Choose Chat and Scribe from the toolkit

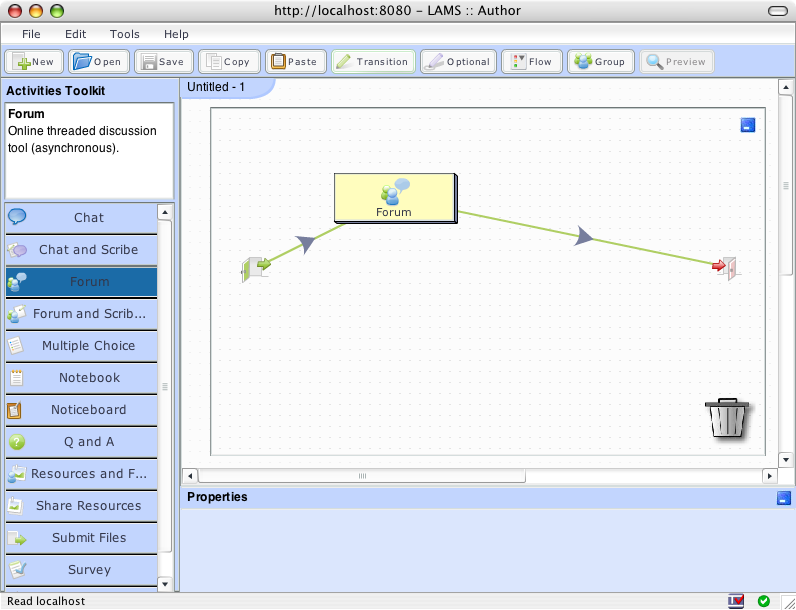(x=88, y=250)
